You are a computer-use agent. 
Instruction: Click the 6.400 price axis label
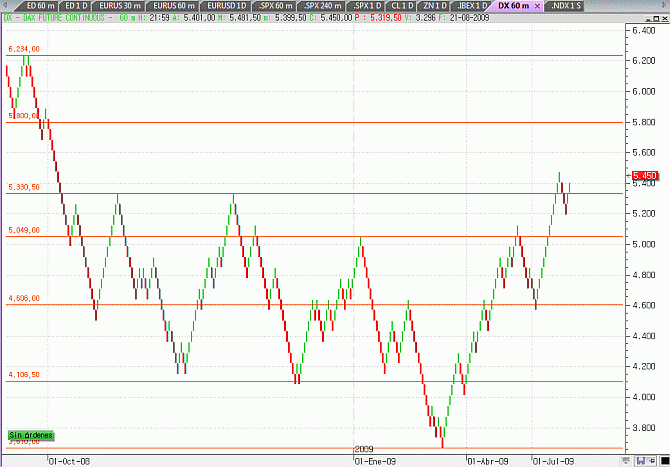[x=644, y=30]
